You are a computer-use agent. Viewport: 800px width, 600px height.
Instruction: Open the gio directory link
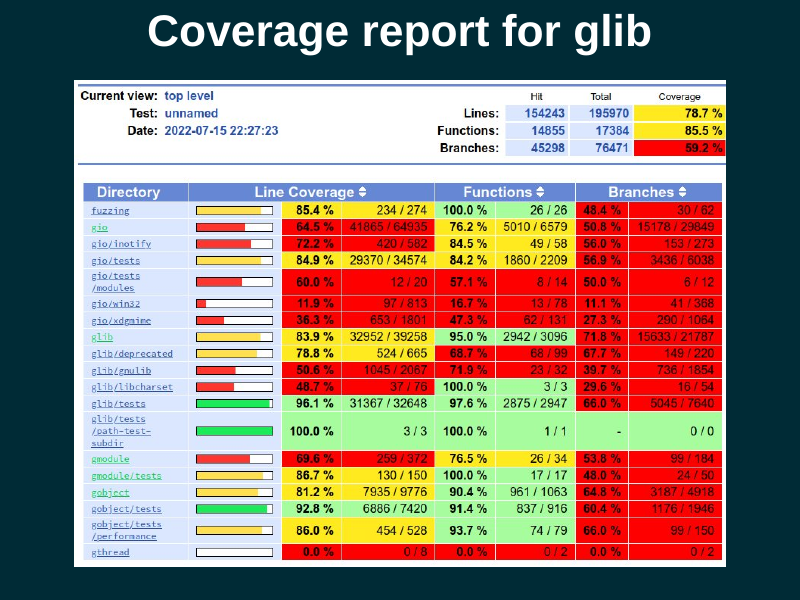click(x=99, y=228)
